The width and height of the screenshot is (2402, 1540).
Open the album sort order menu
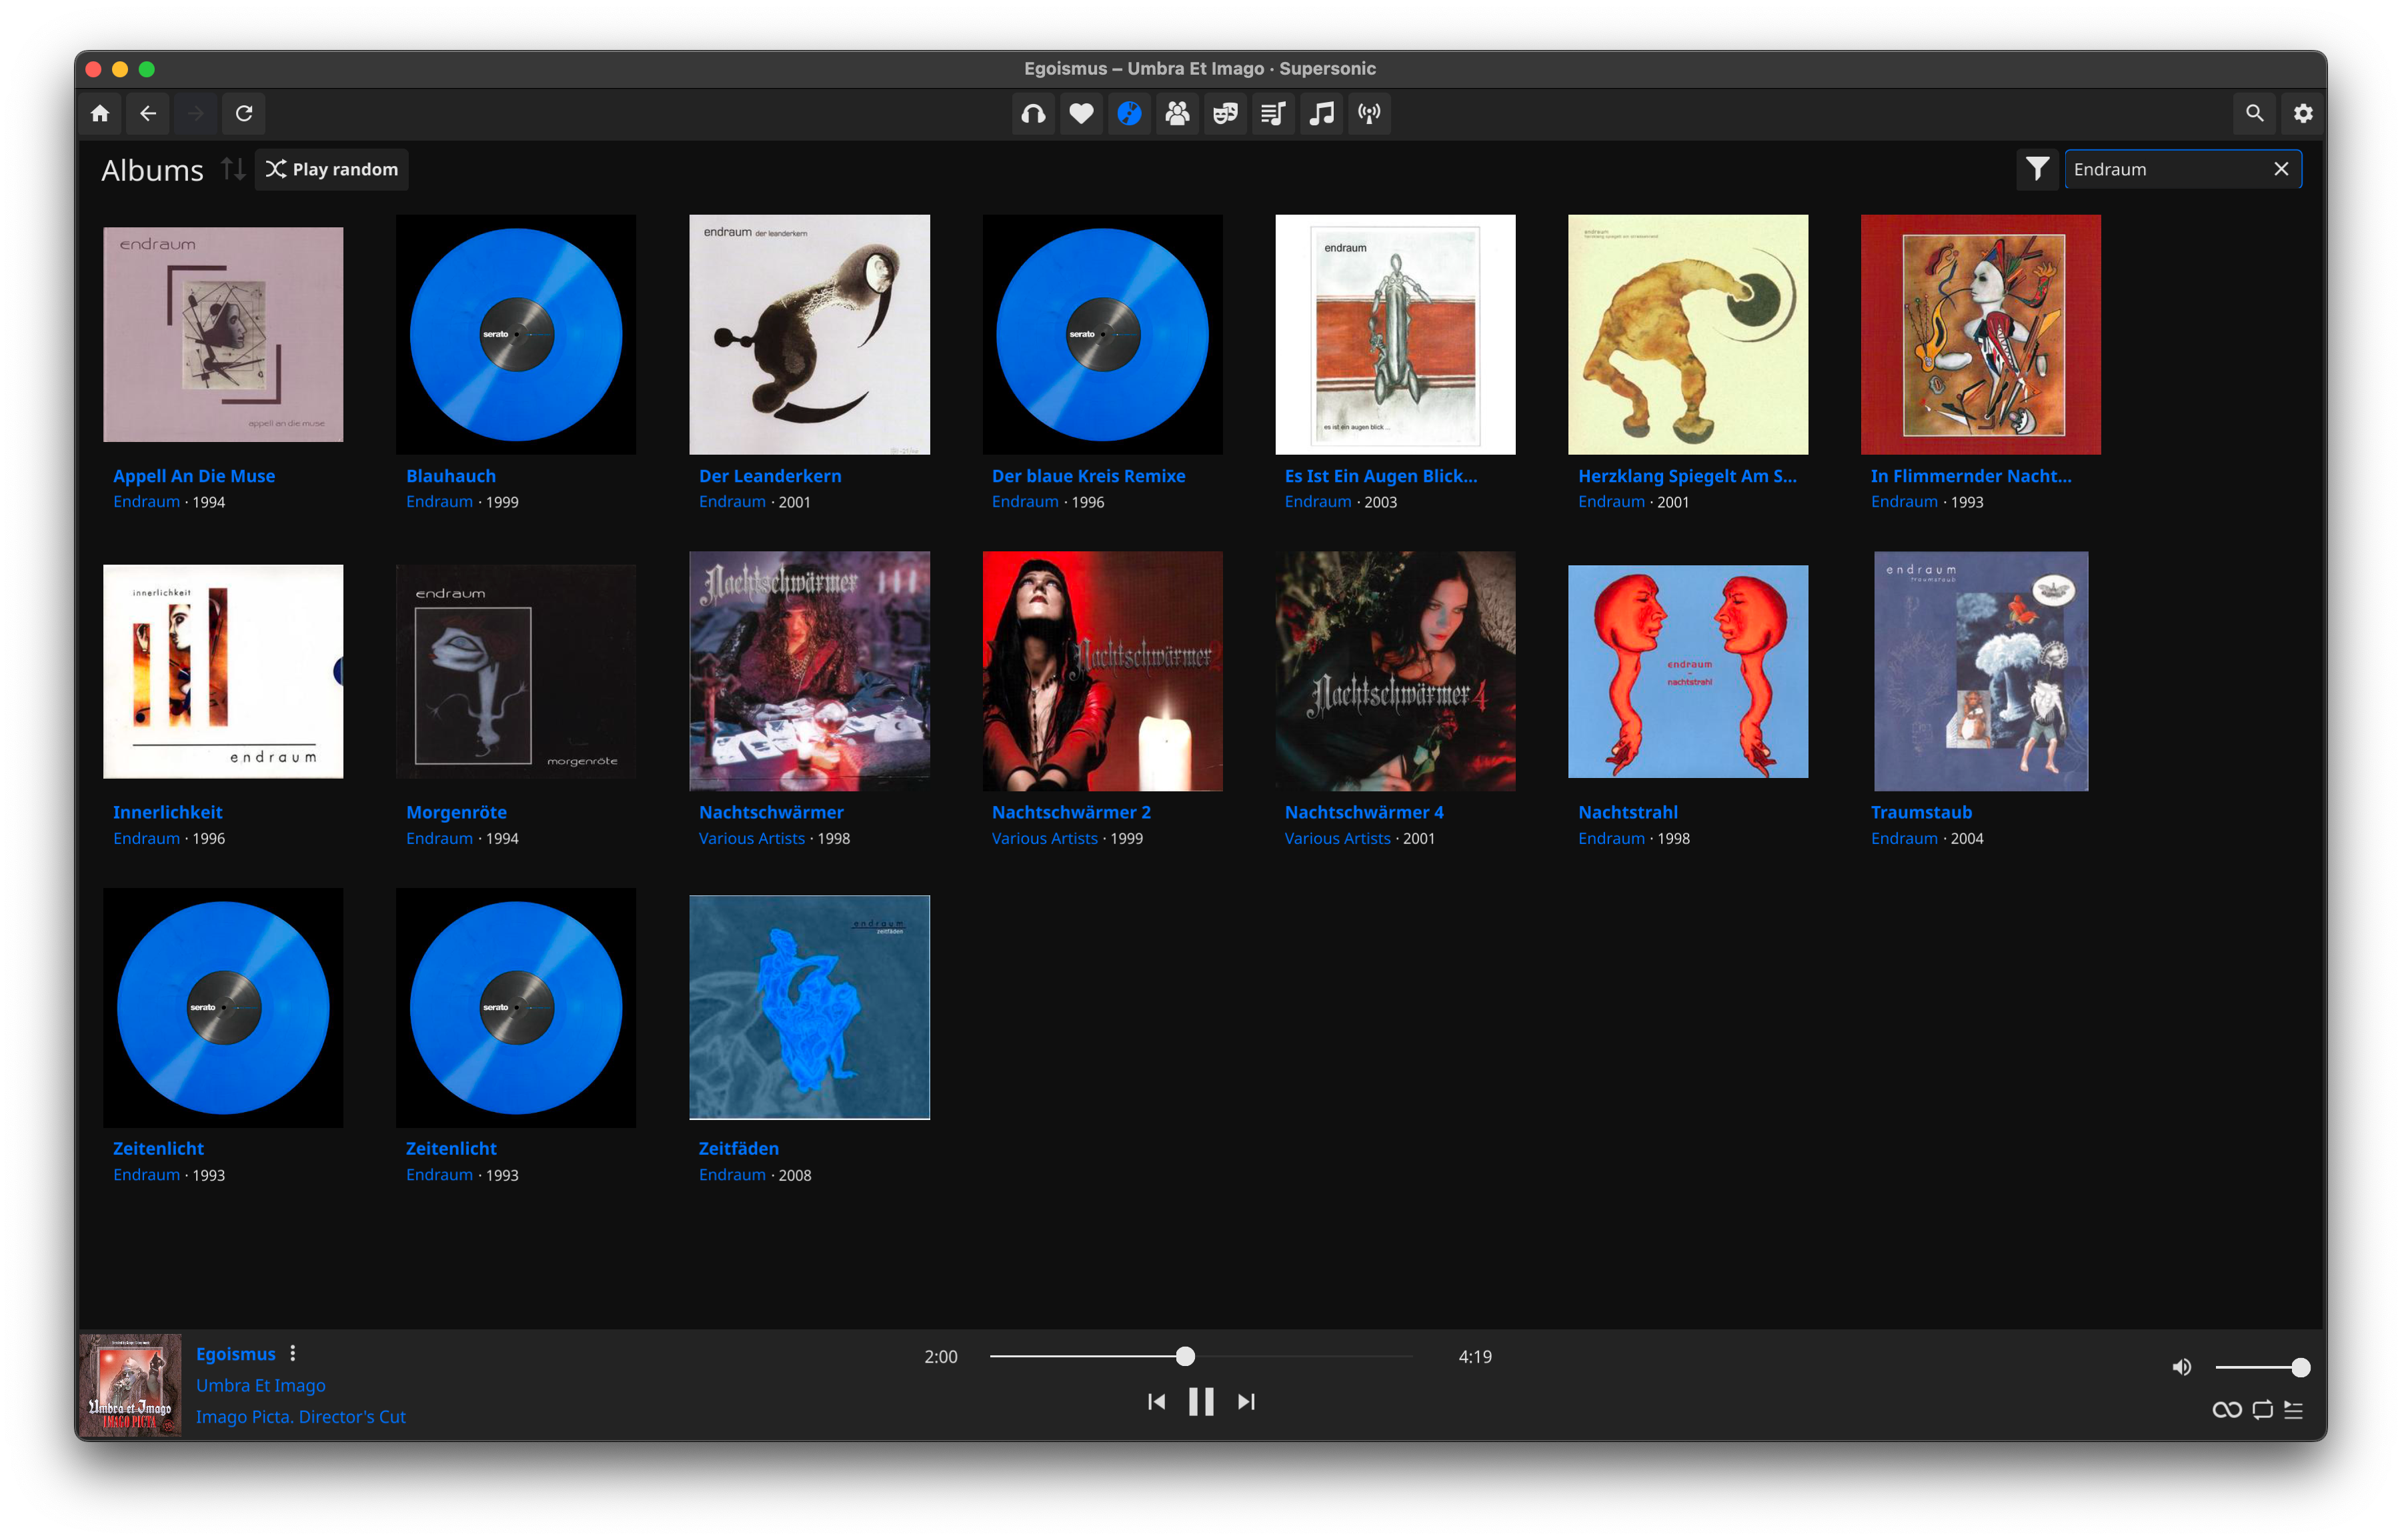point(233,169)
